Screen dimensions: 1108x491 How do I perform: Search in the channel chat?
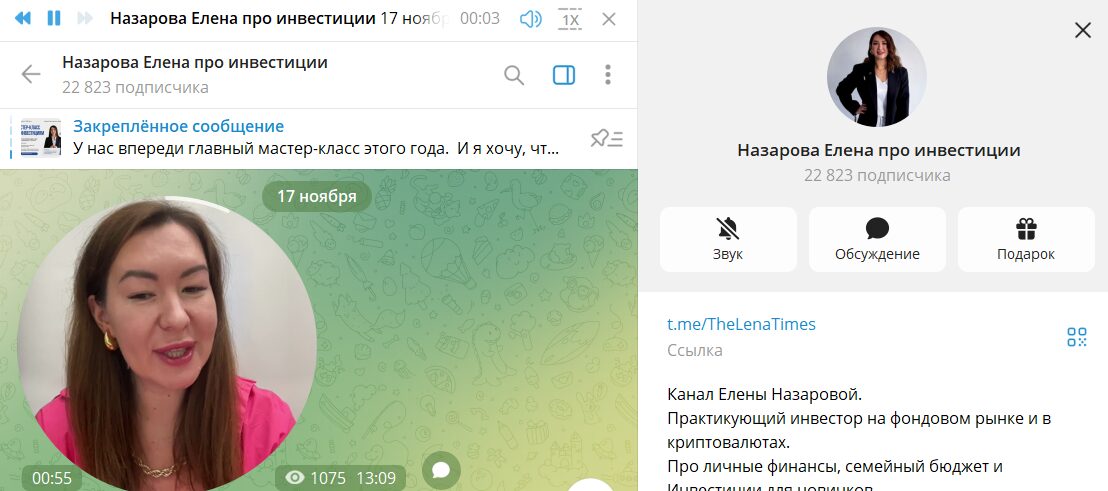(x=514, y=75)
